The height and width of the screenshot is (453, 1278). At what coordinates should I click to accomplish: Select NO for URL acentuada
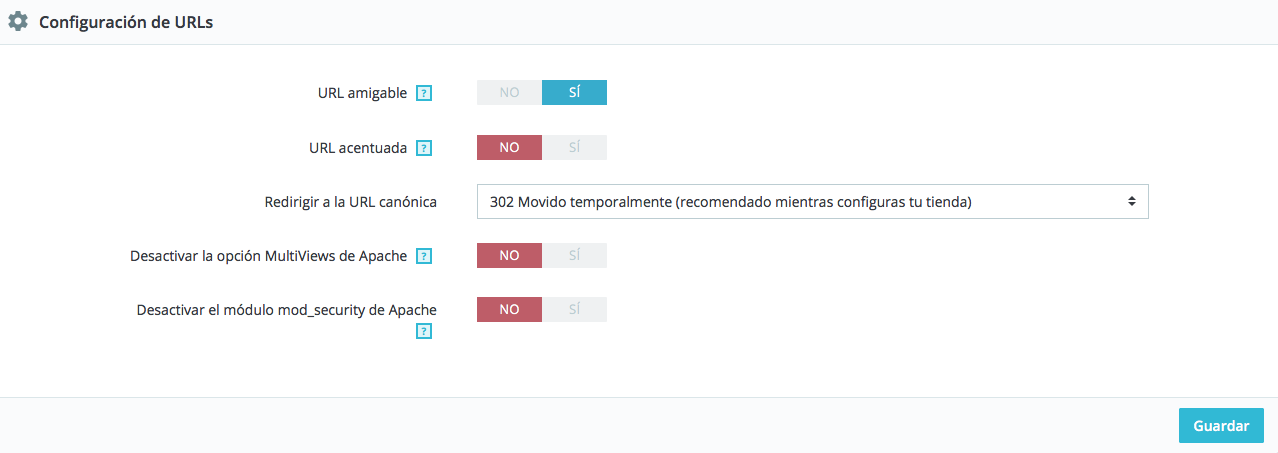[x=509, y=147]
